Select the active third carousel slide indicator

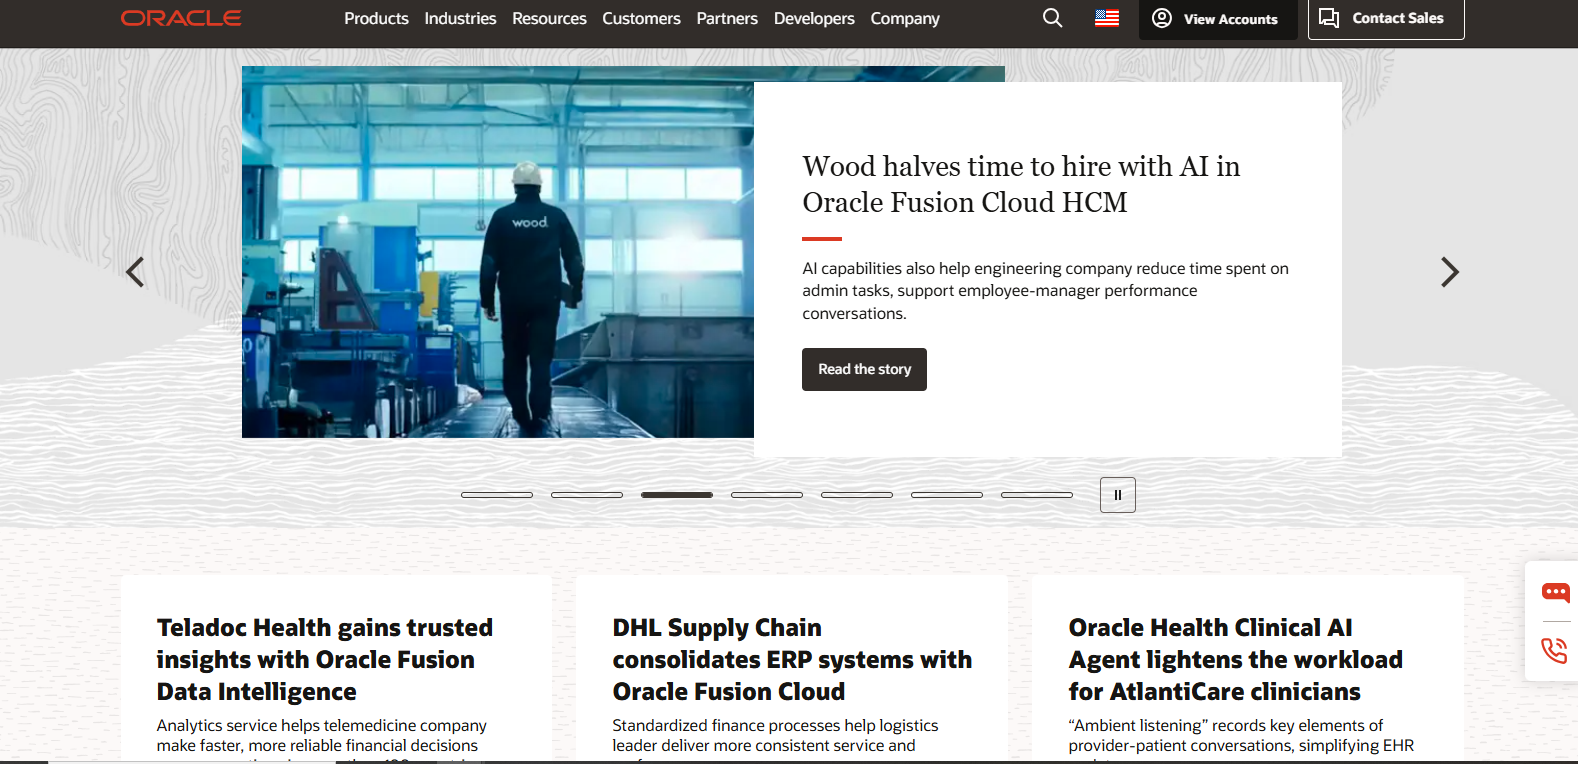[677, 495]
